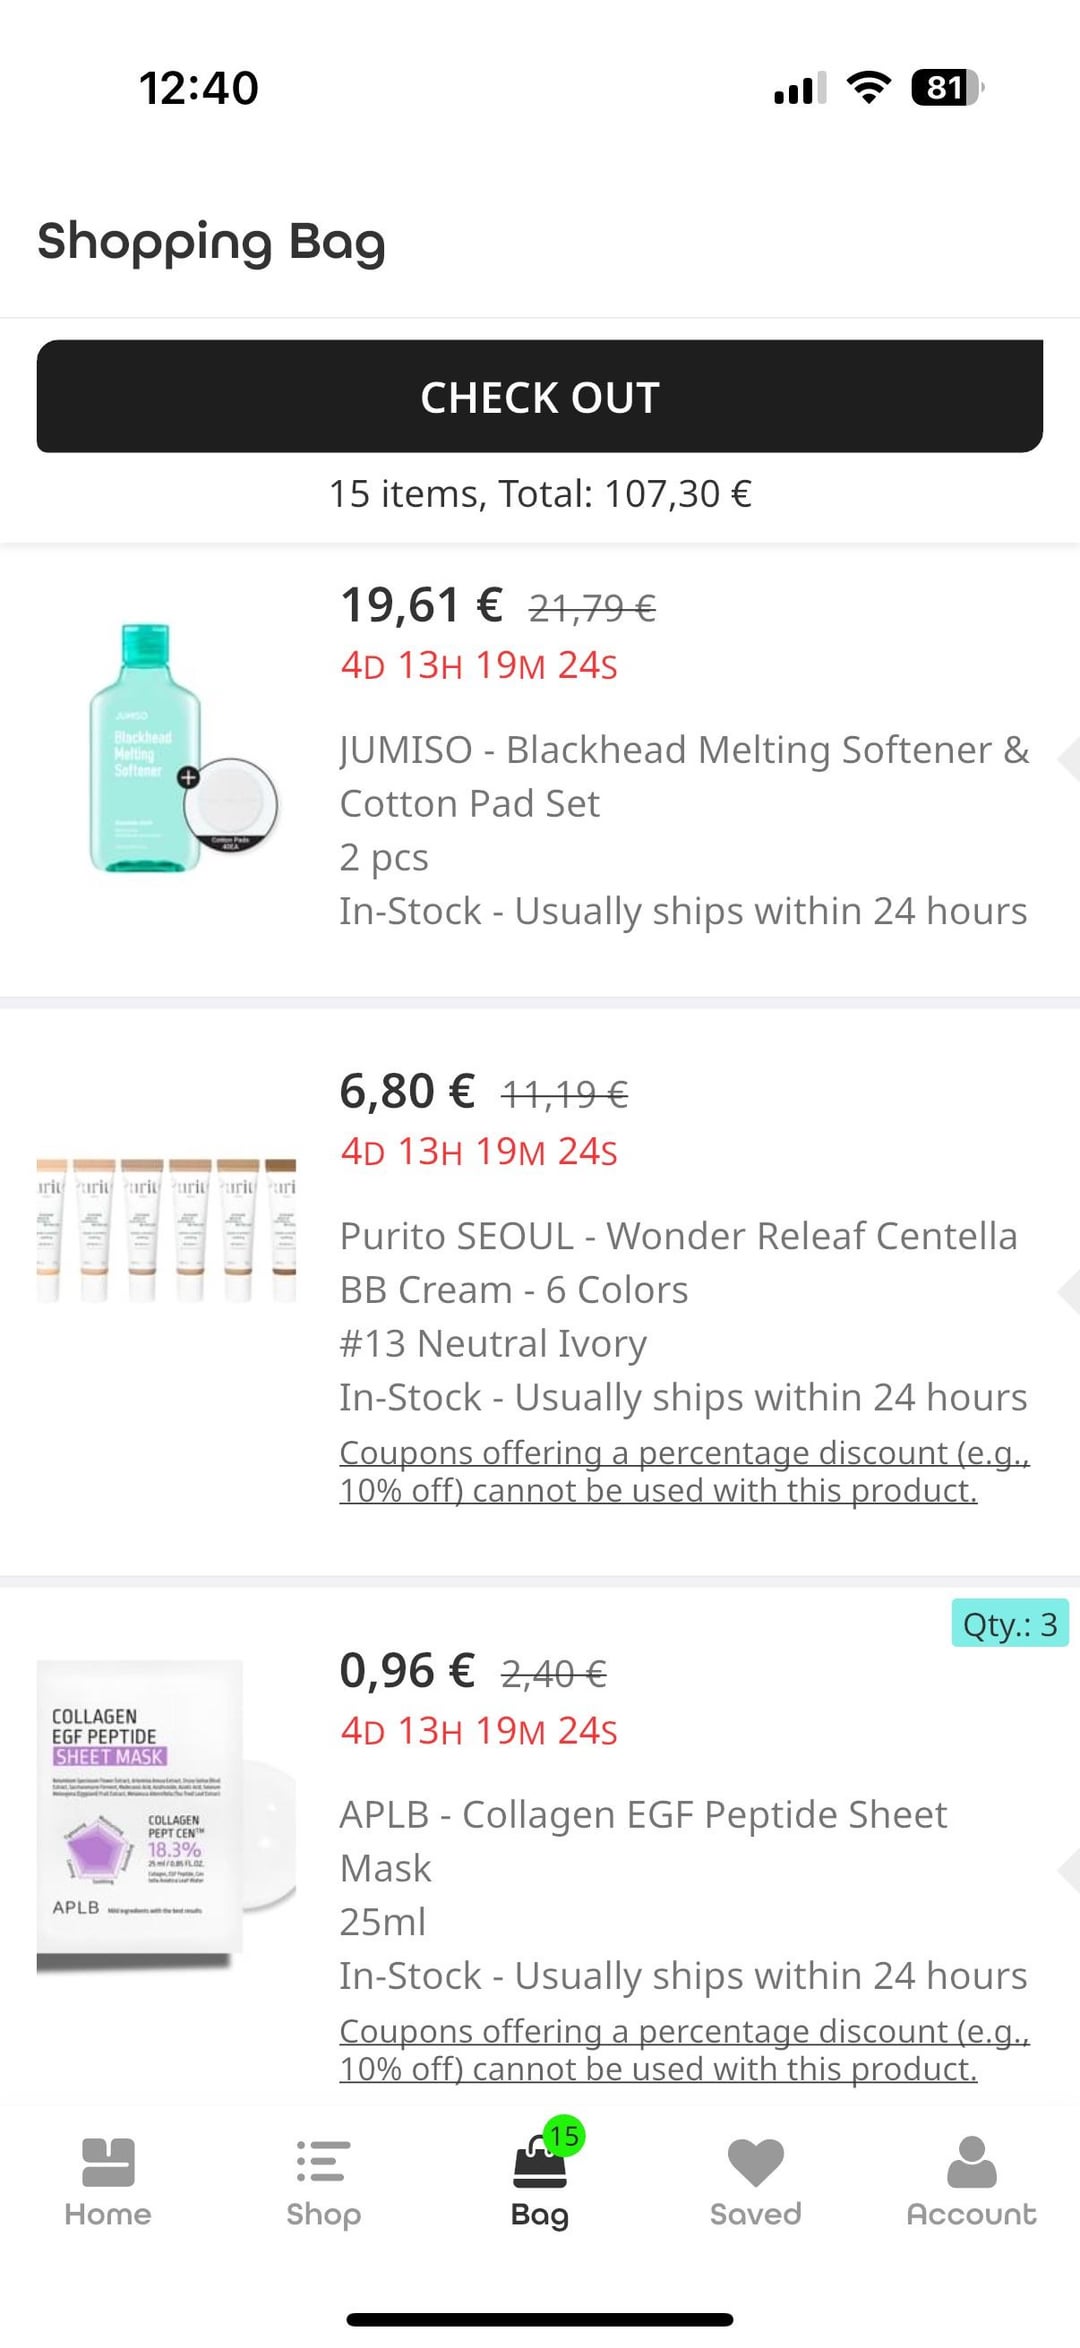The width and height of the screenshot is (1080, 2348).
Task: Reveal options arrow for APLB Sheet Mask
Action: click(1068, 1869)
